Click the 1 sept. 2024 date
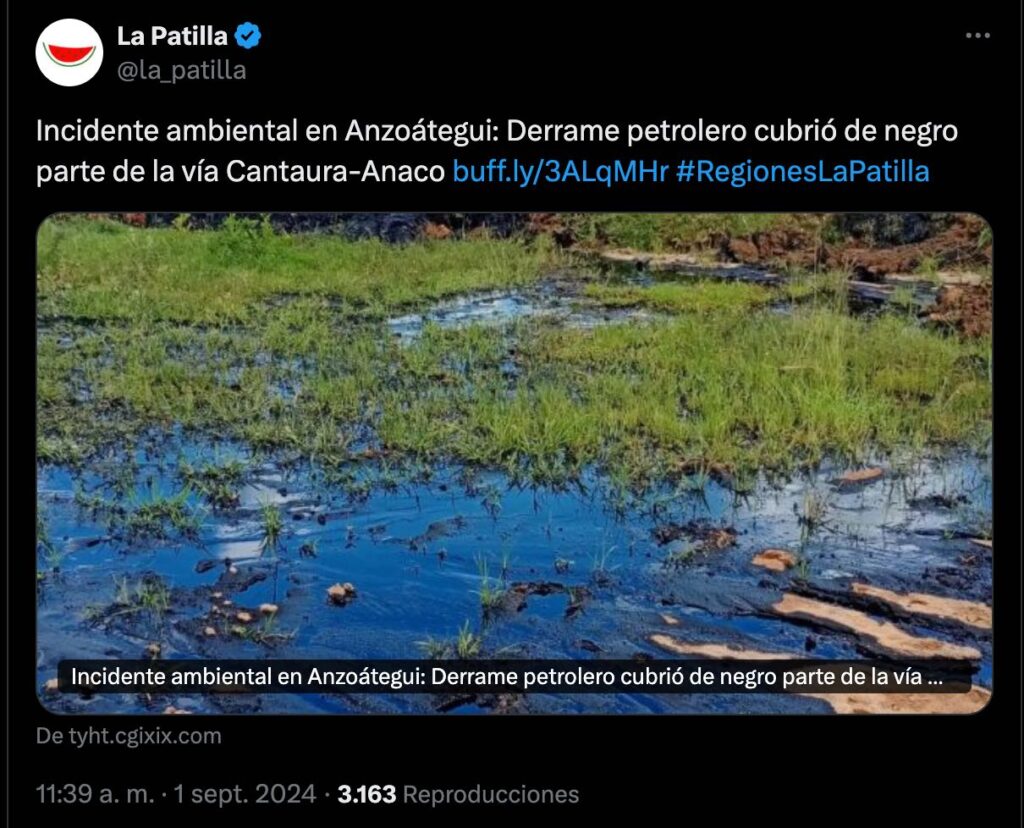The height and width of the screenshot is (828, 1024). tap(245, 795)
